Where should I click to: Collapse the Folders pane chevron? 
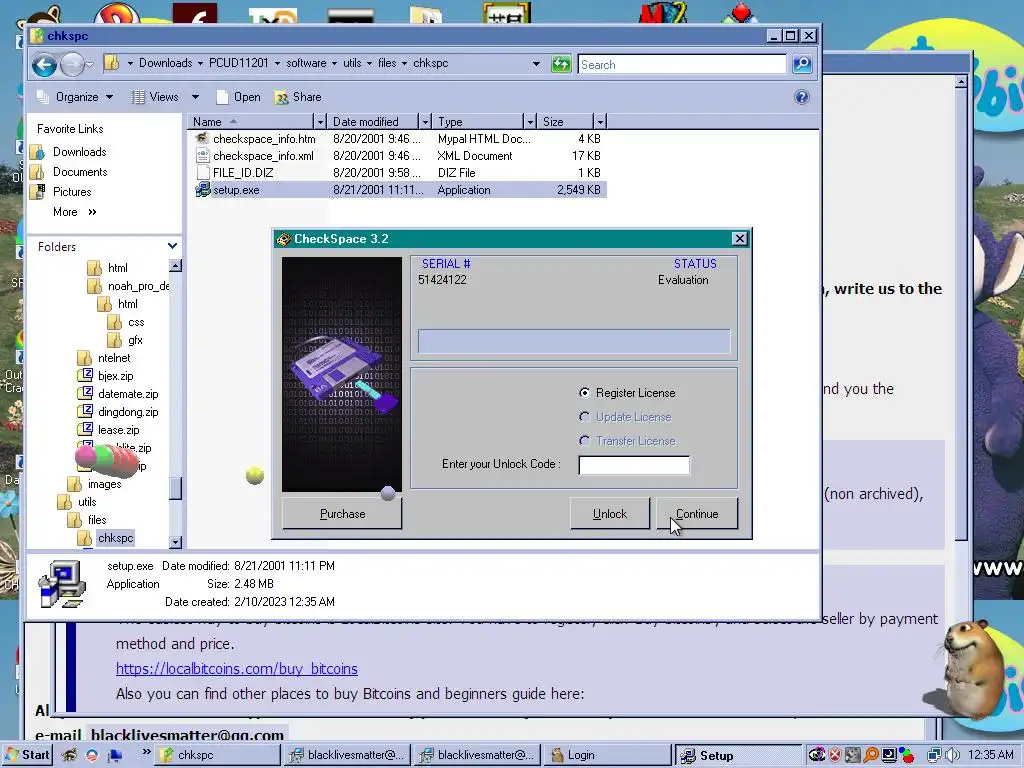pyautogui.click(x=172, y=246)
